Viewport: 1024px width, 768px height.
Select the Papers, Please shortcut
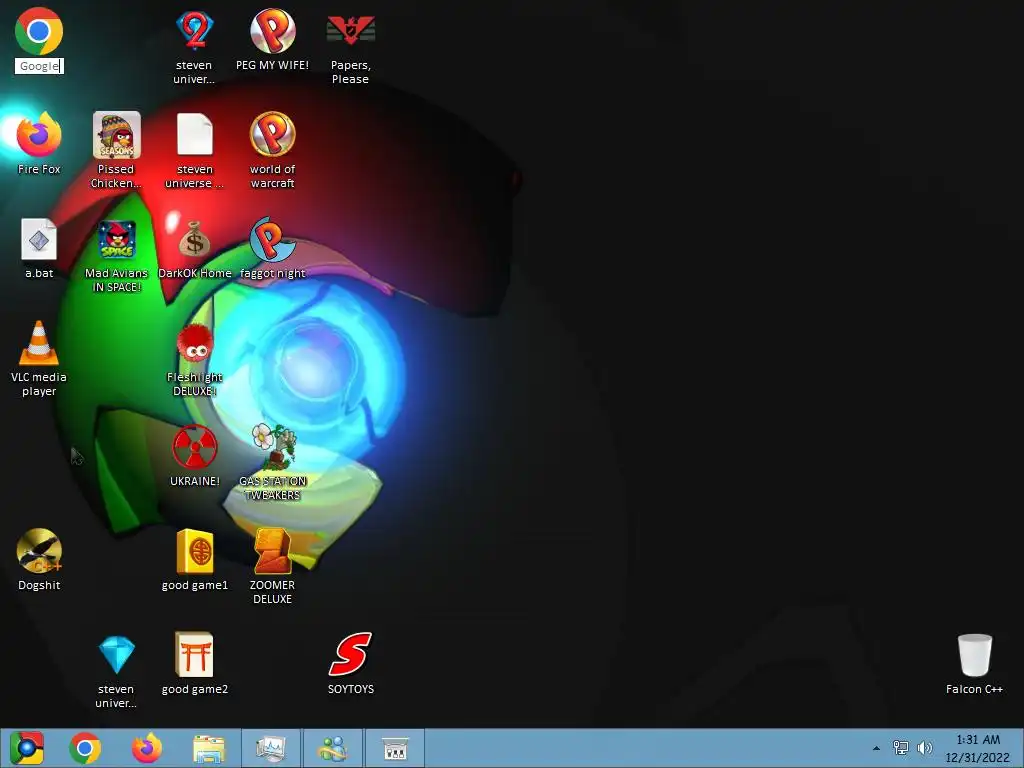[351, 31]
